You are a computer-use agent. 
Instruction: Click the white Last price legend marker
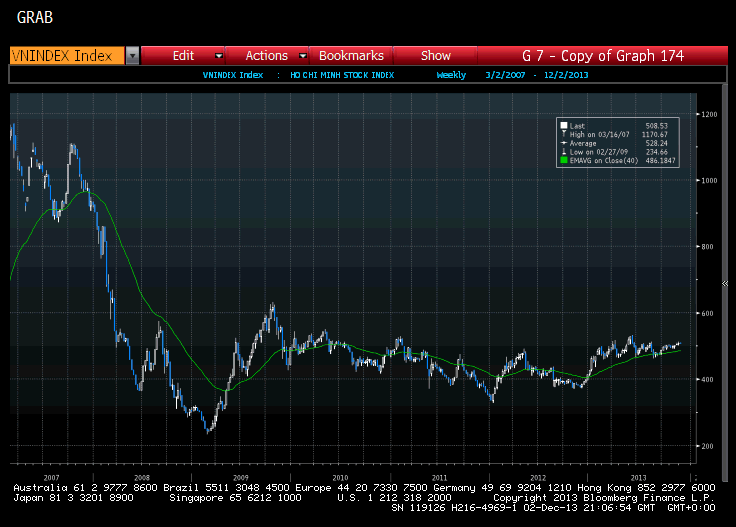click(x=564, y=125)
